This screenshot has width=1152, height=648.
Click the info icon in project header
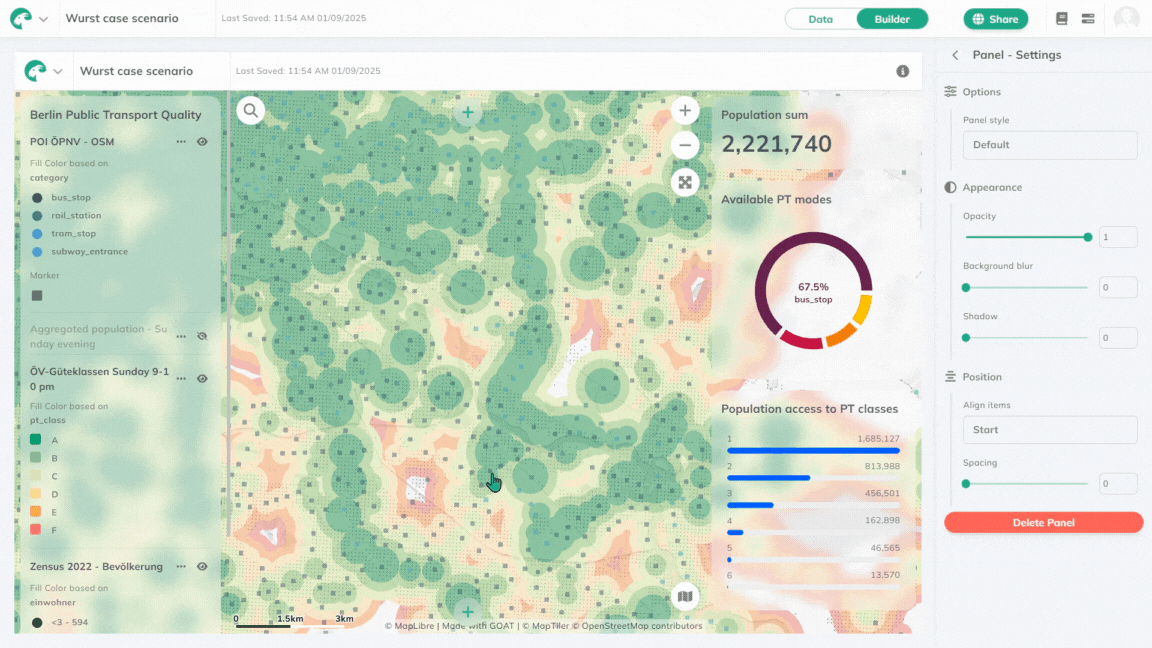[902, 71]
